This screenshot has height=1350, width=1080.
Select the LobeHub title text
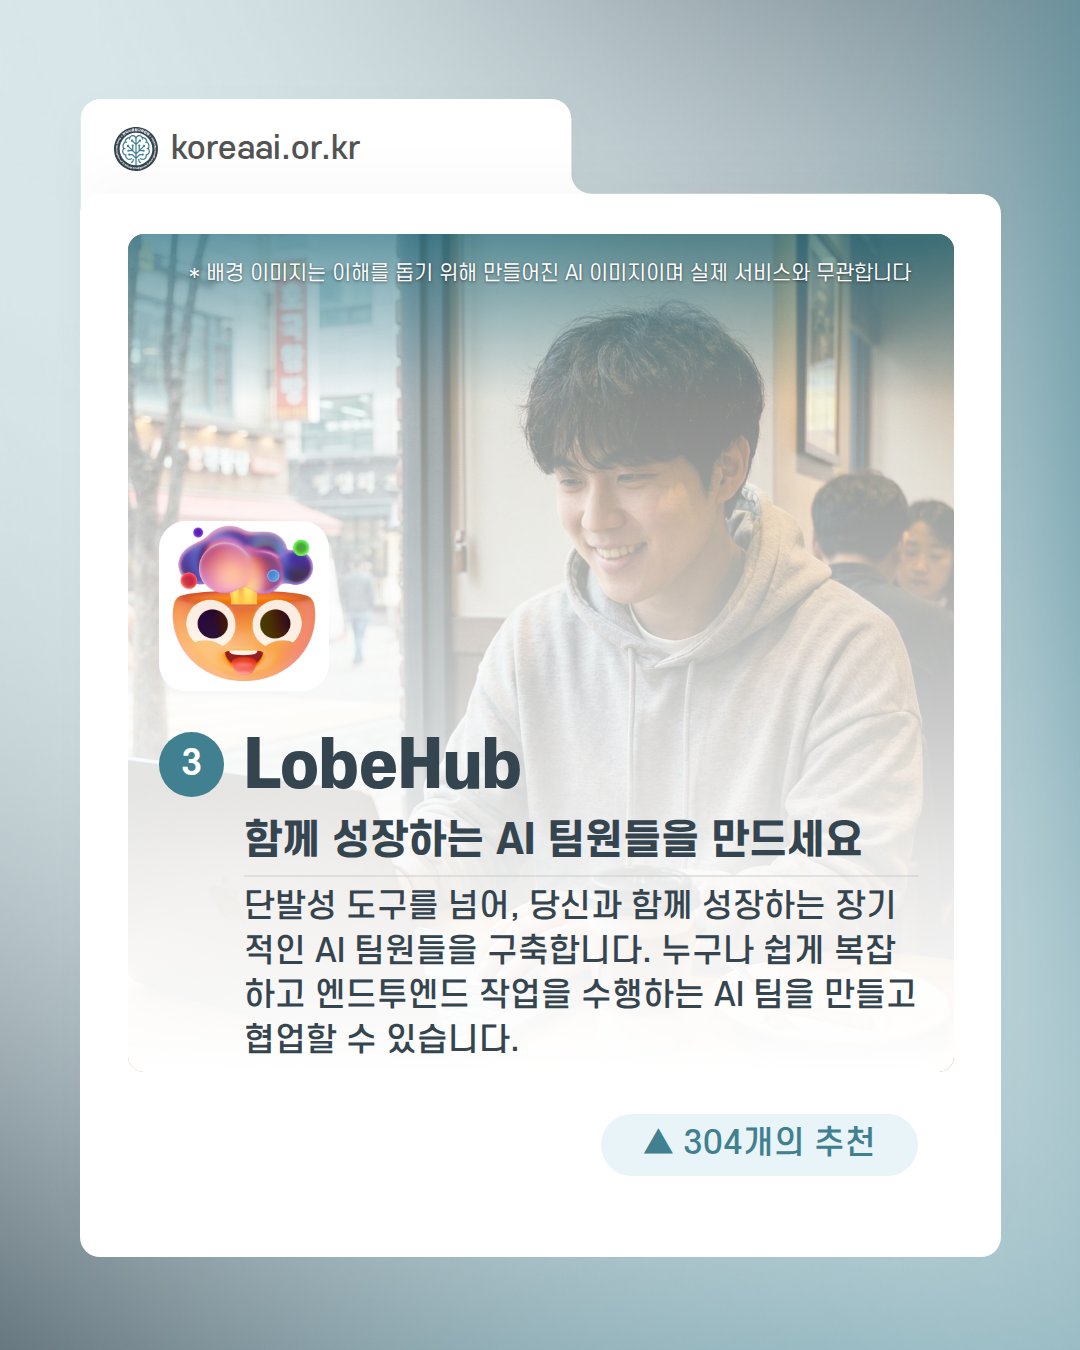tap(383, 765)
